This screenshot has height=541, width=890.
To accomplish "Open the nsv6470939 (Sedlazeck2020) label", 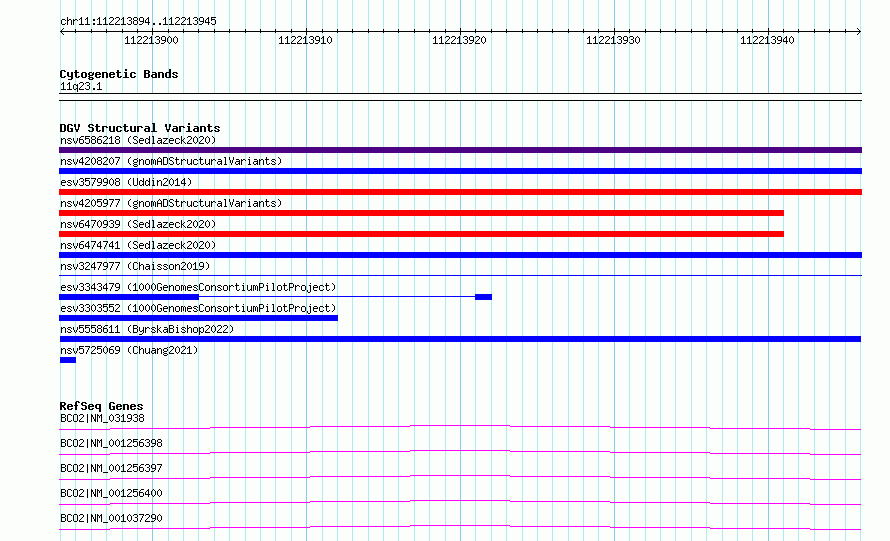I will pos(138,224).
